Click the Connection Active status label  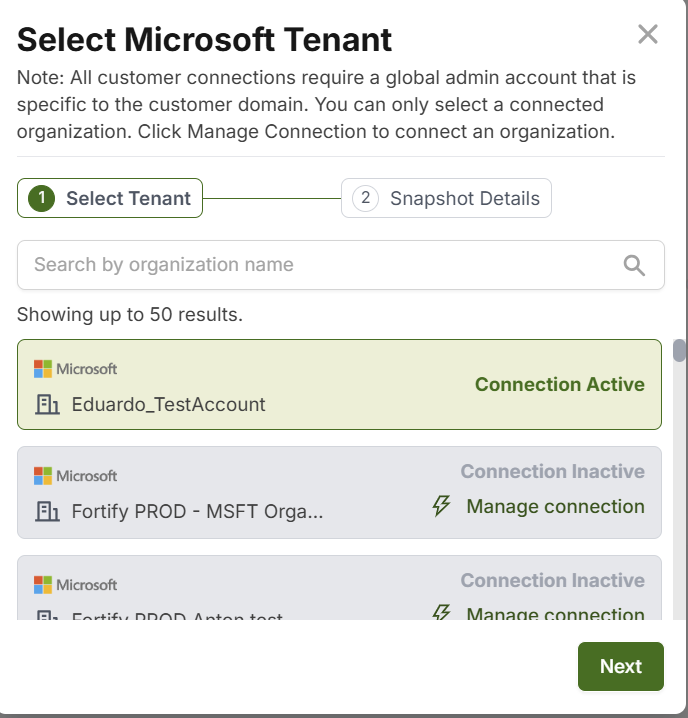click(559, 385)
